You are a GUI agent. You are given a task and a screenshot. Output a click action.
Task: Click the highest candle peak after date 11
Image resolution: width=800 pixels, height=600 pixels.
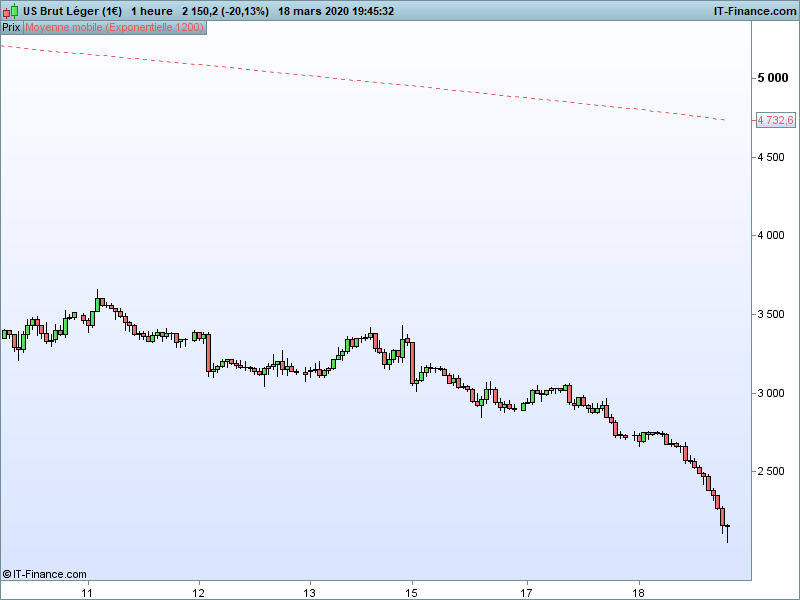(97, 301)
